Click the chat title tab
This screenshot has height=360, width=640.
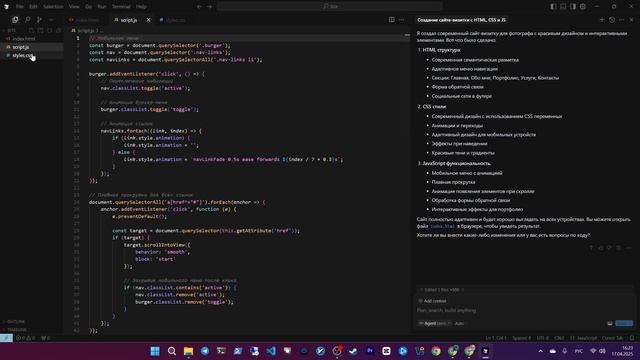coord(462,20)
